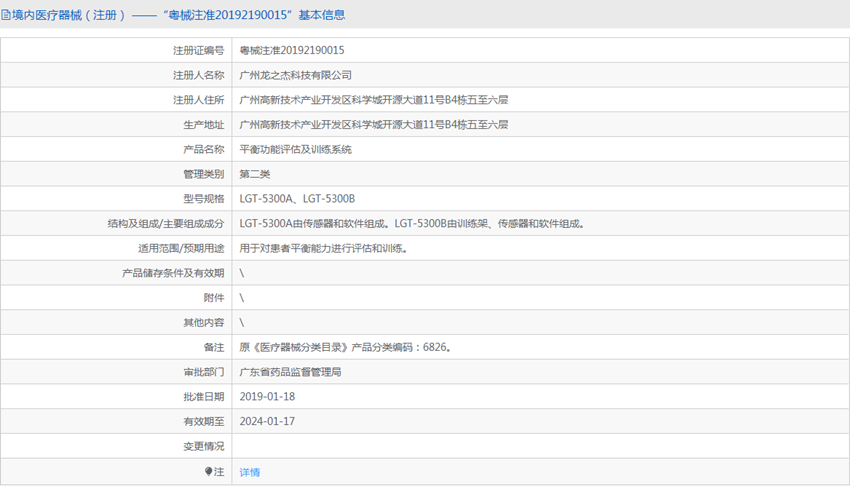This screenshot has width=850, height=486.
Task: Select registration number 粤械注准20192190015 in table
Action: point(292,50)
